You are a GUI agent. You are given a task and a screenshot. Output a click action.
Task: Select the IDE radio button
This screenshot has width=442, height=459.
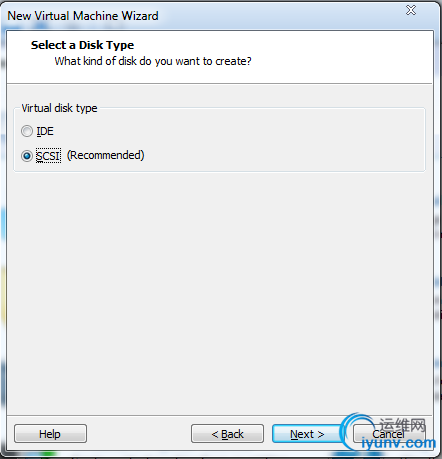[27, 131]
